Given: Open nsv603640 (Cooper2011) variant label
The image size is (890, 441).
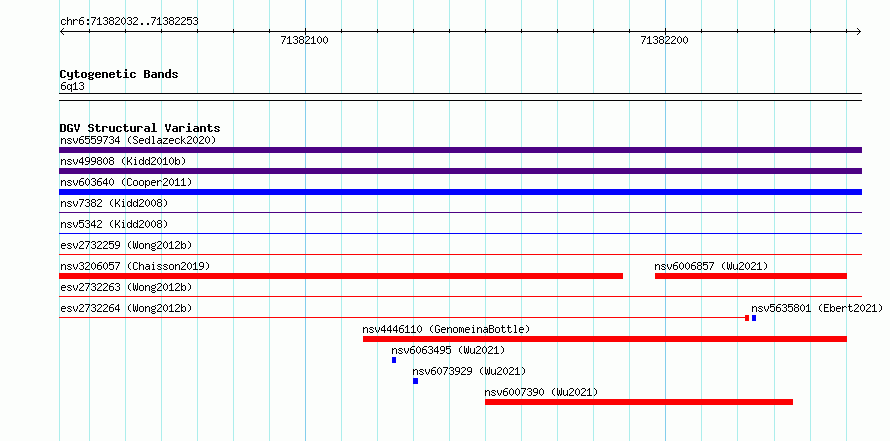Looking at the screenshot, I should pos(126,182).
